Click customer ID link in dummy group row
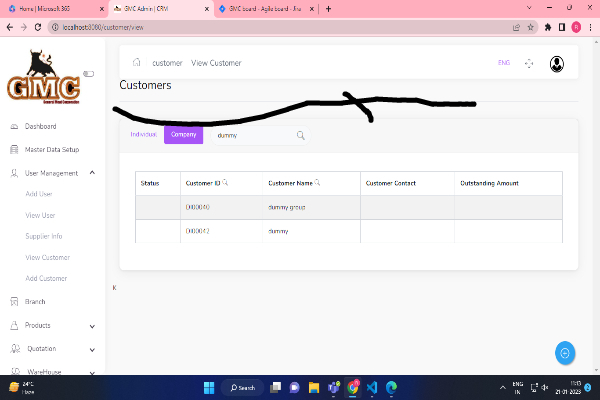The image size is (600, 400). [197, 207]
